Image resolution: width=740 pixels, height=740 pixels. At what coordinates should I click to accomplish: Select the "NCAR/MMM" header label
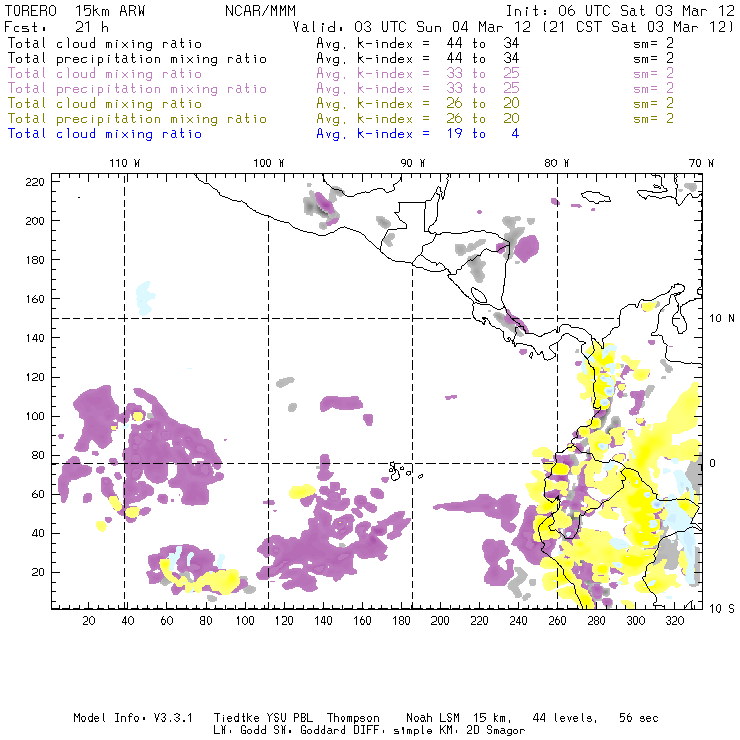[260, 11]
